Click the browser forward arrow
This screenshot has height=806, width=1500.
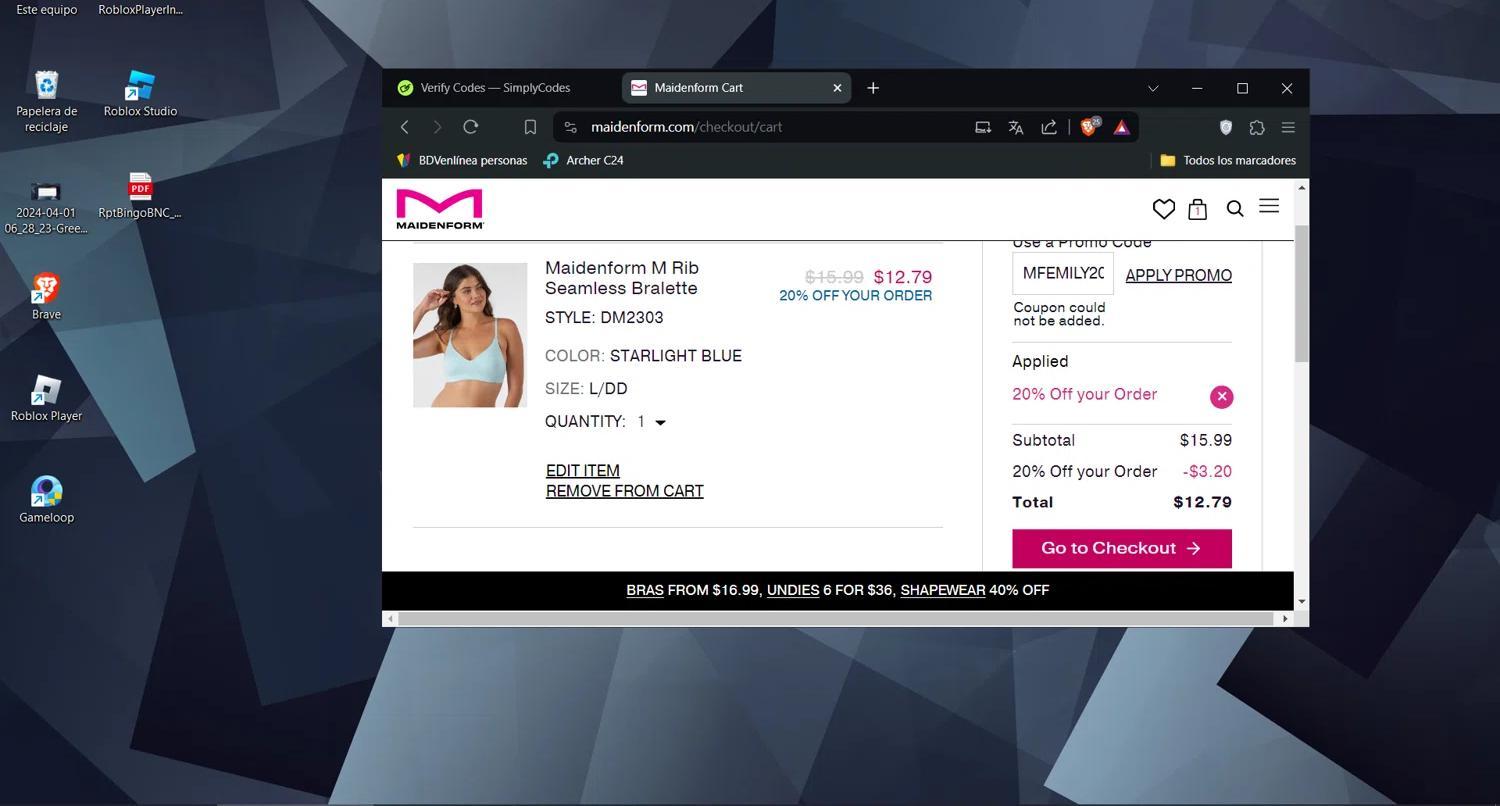[x=437, y=127]
